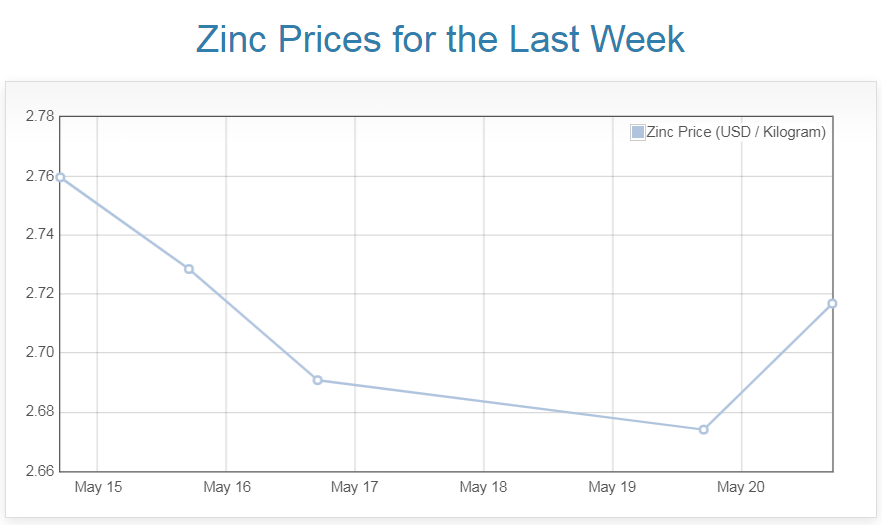Click the May 18 x-axis label
This screenshot has width=882, height=525.
484,488
